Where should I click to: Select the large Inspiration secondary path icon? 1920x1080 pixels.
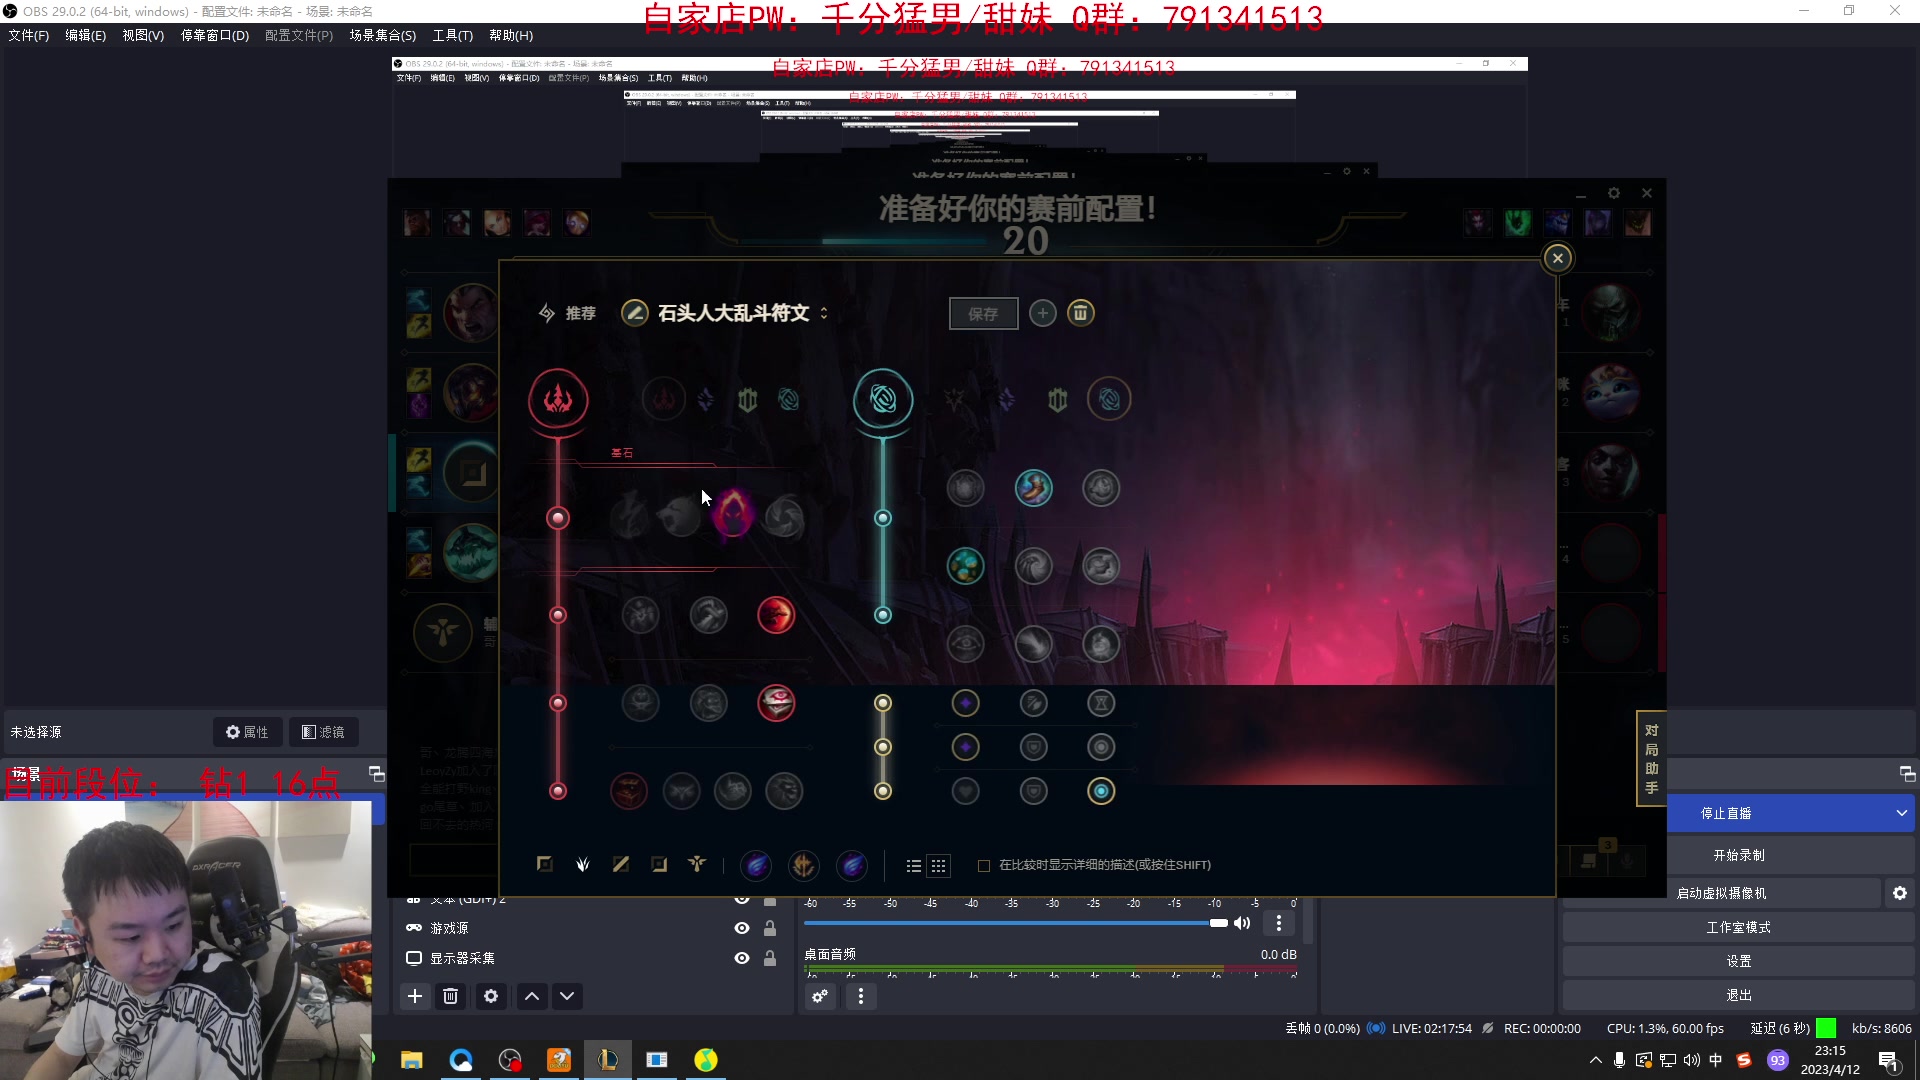(883, 400)
